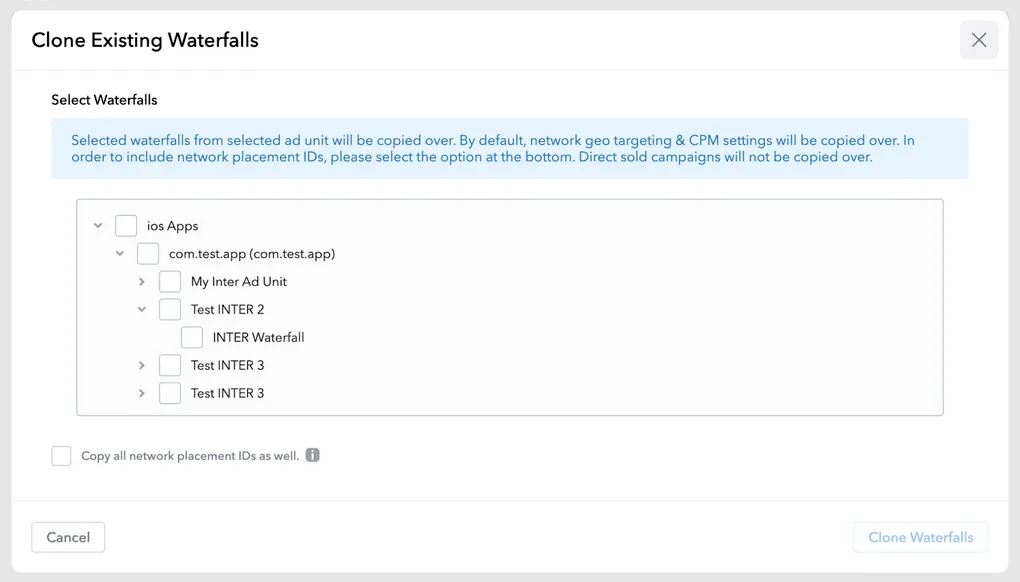Click the ios Apps label text
The image size is (1020, 582).
point(172,226)
